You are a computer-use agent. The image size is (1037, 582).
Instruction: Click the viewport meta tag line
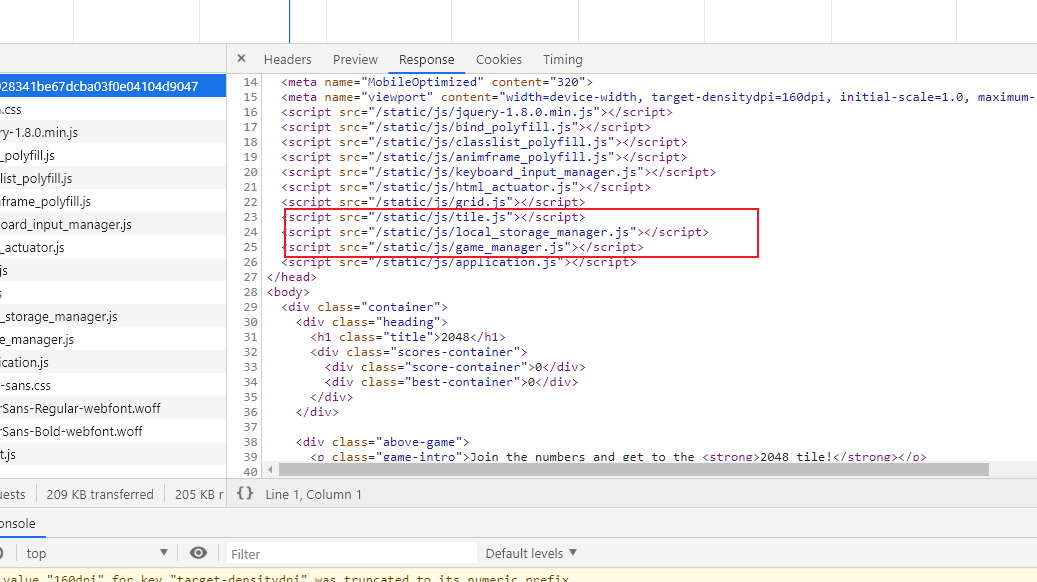[x=658, y=97]
